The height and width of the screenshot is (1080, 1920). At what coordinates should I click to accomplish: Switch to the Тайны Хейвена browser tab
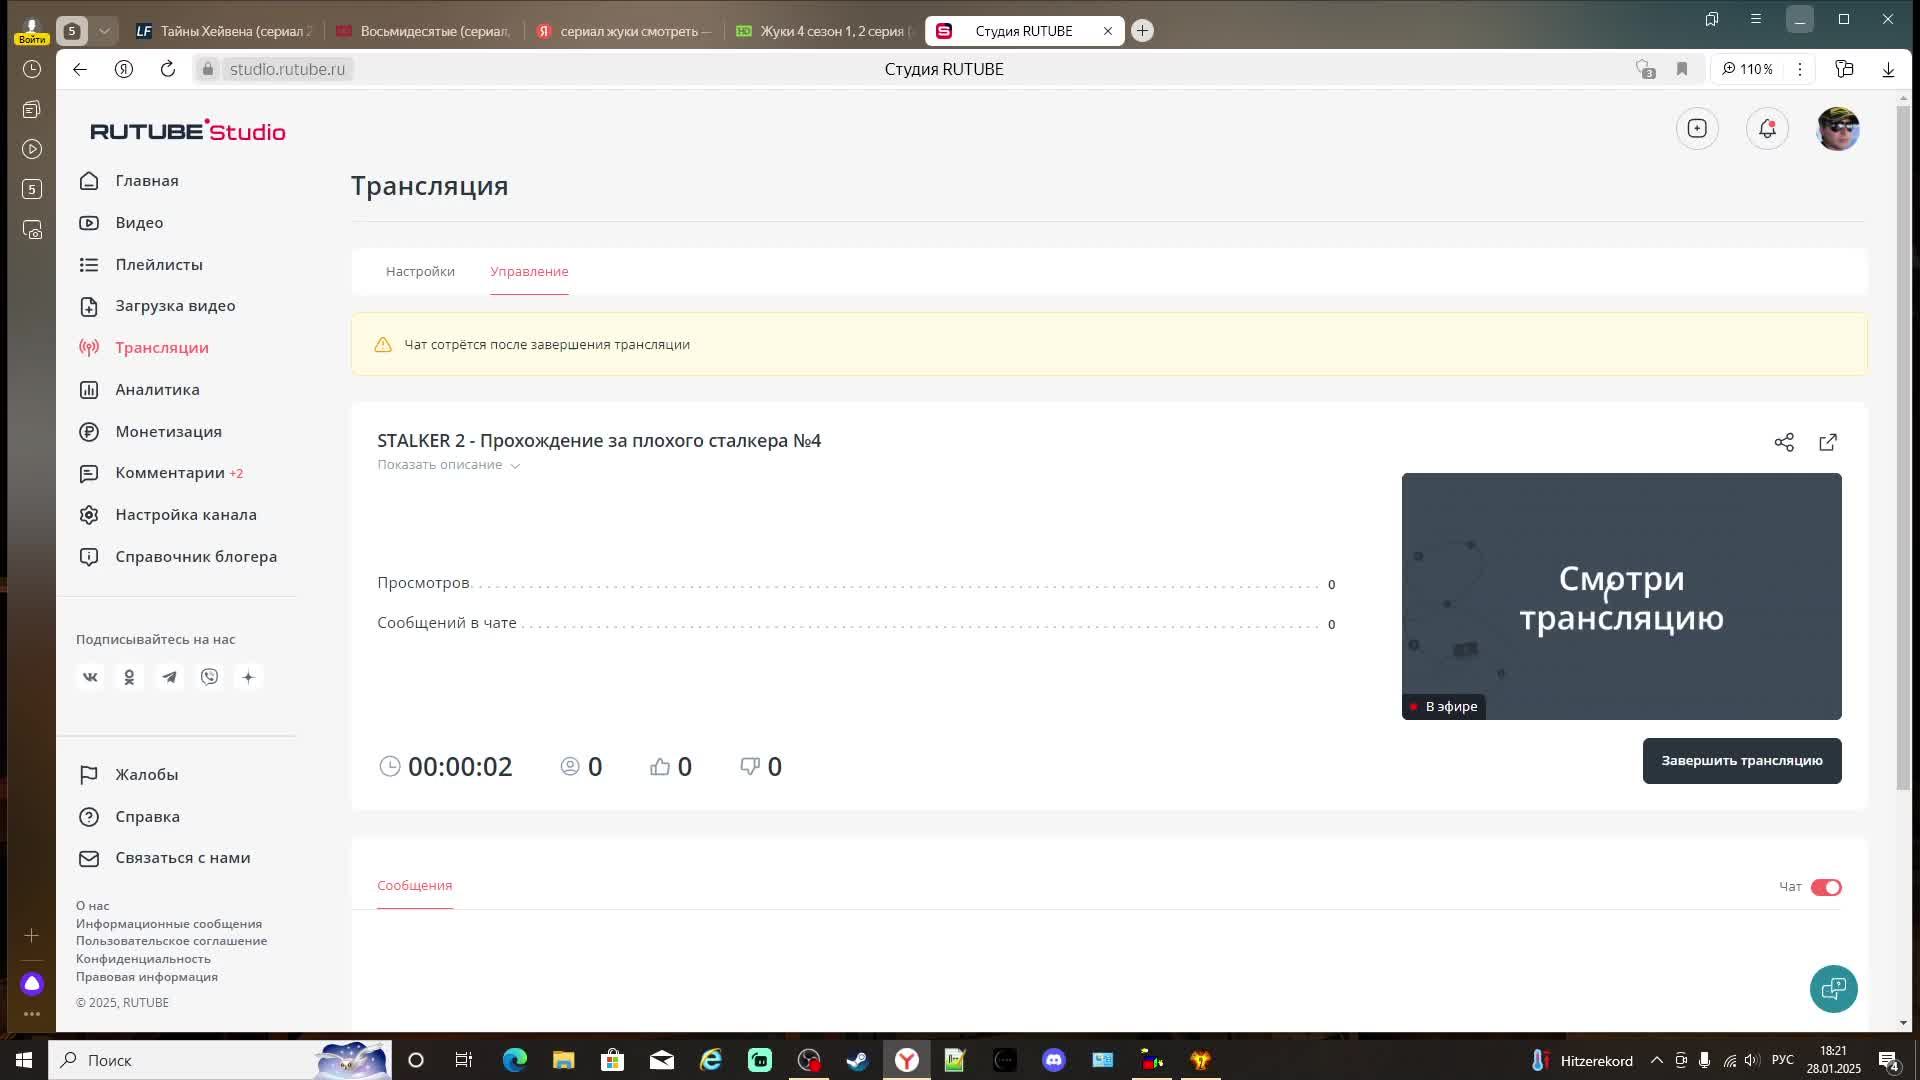224,31
